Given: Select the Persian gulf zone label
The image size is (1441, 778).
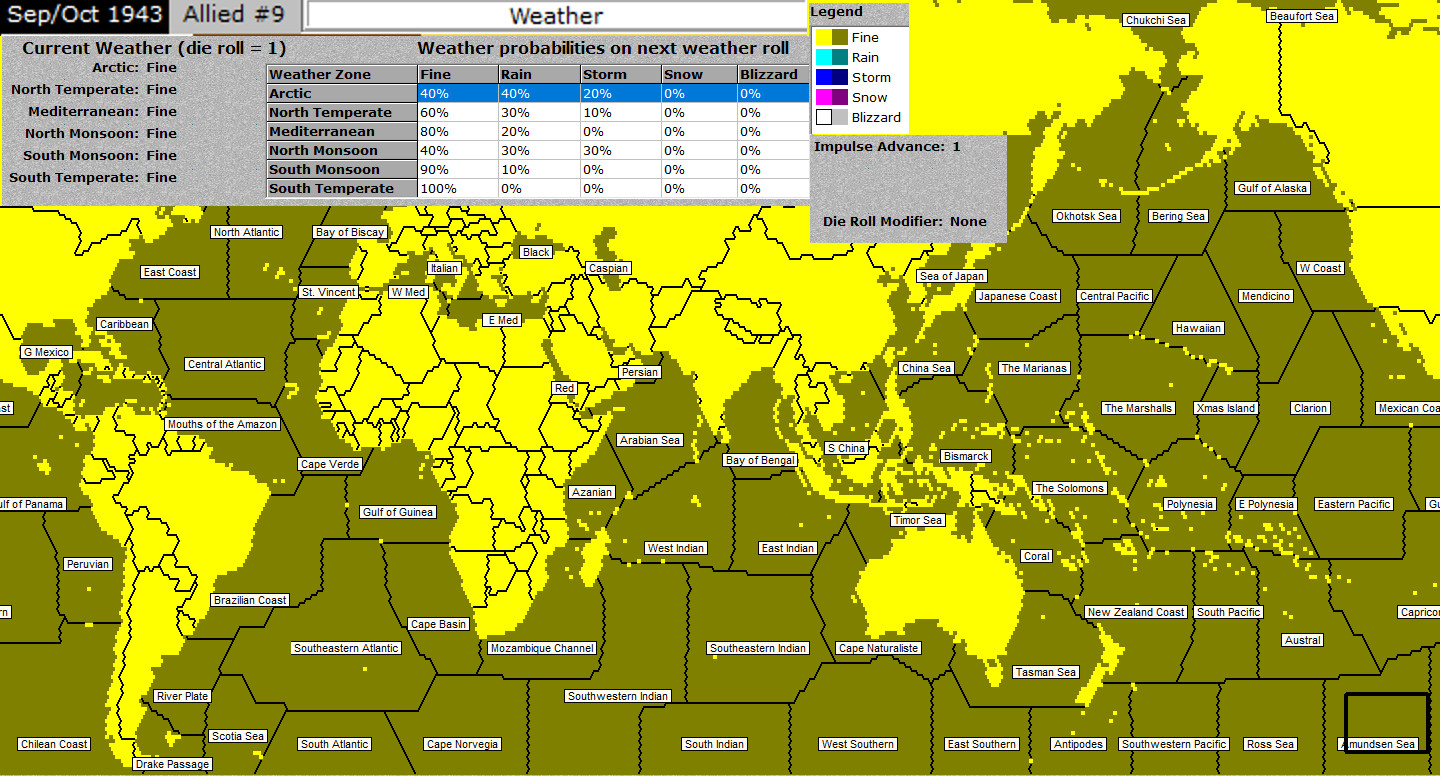Looking at the screenshot, I should pos(640,372).
